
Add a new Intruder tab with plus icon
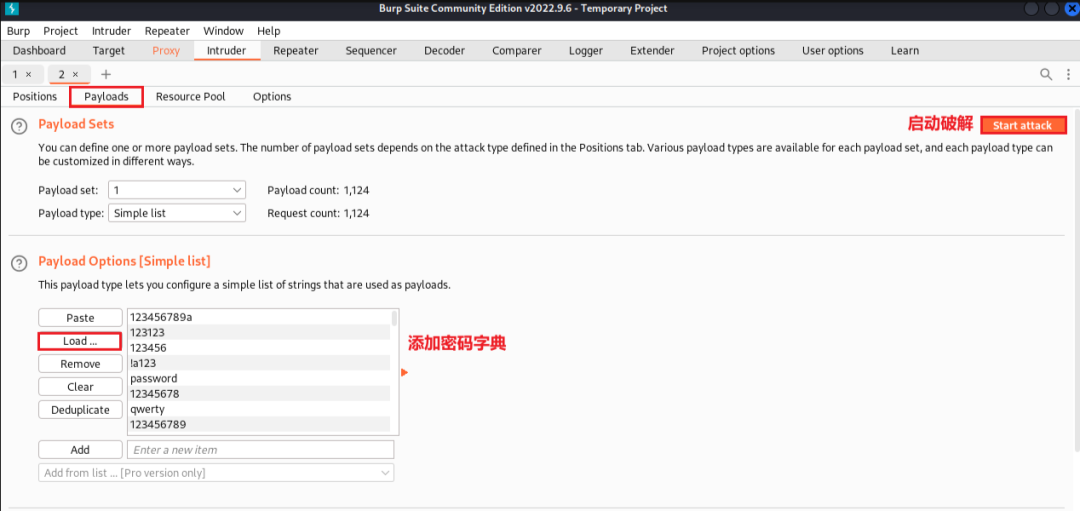[105, 74]
